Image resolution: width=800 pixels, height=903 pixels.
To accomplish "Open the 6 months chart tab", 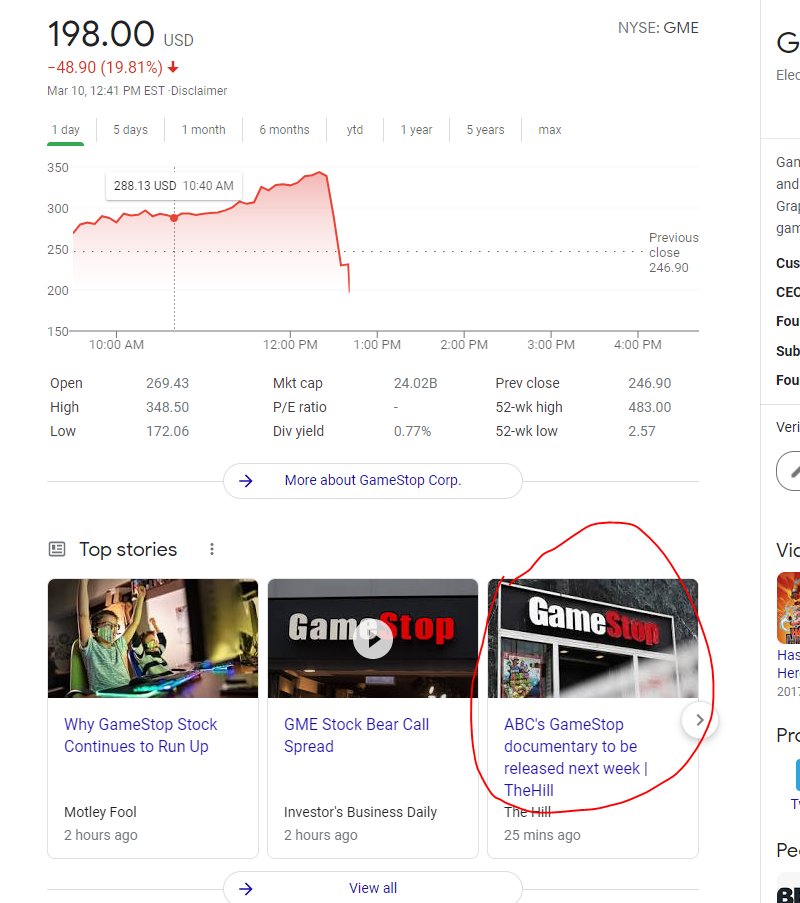I will 284,130.
